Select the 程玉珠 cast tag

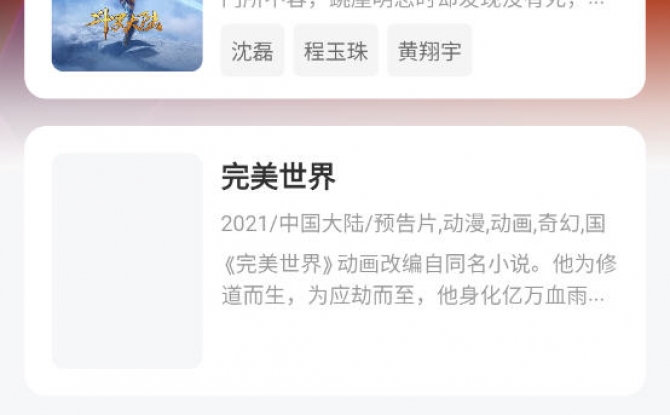(336, 51)
